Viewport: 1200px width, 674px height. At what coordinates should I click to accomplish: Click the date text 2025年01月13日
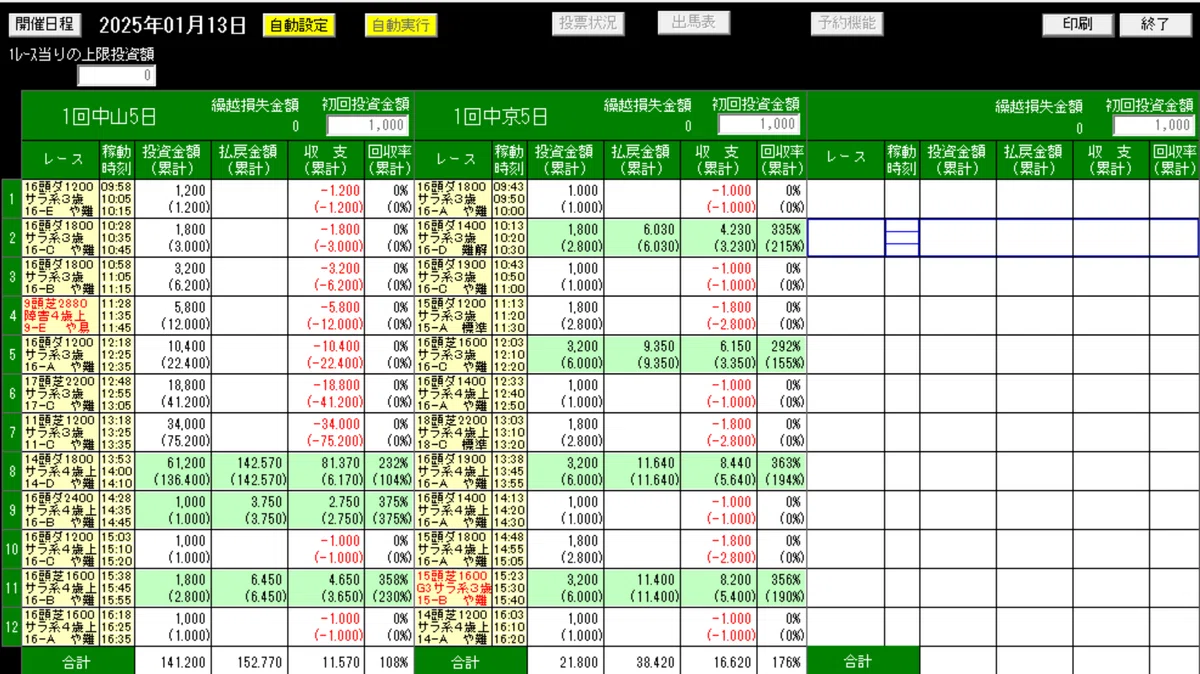pyautogui.click(x=173, y=25)
